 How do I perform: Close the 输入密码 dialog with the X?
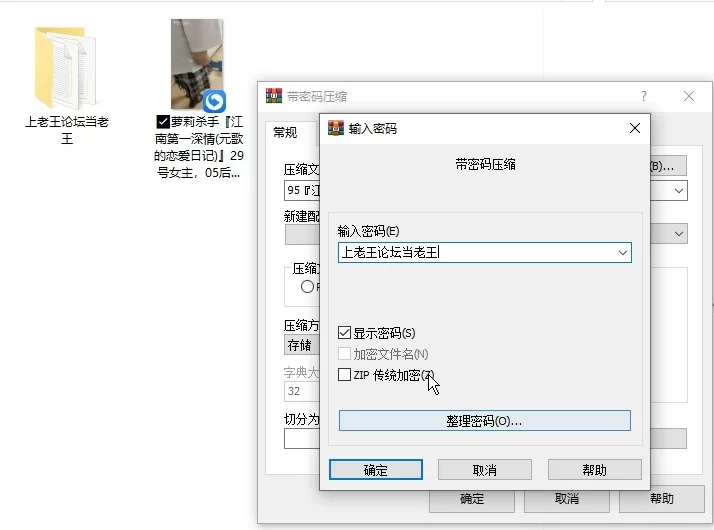(634, 128)
